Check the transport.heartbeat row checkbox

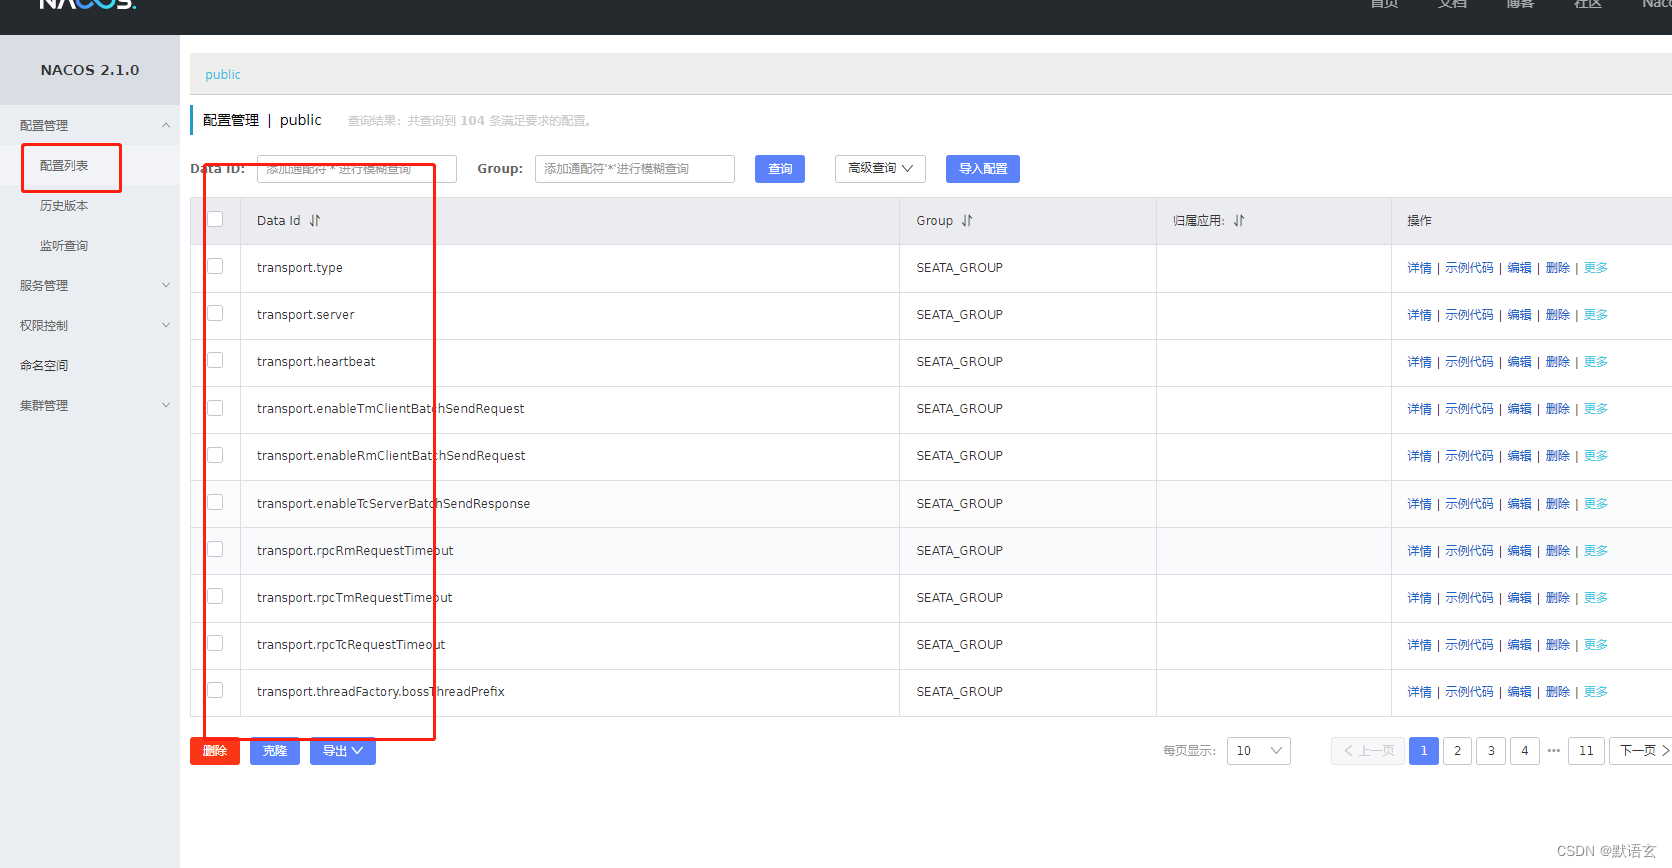click(215, 360)
